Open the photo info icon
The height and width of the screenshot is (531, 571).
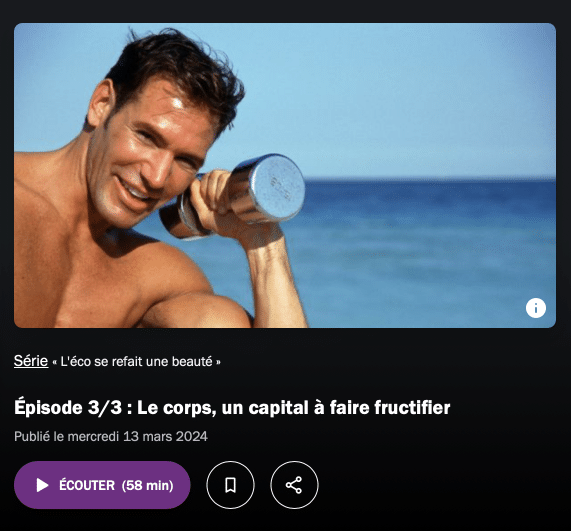click(x=536, y=308)
